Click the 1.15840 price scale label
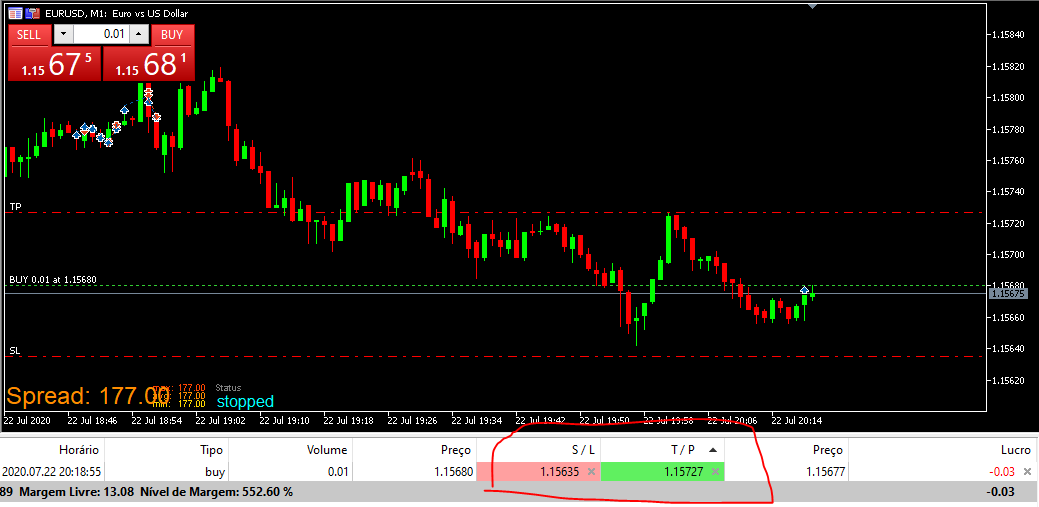Screen dimensions: 1039x507 pyautogui.click(x=1010, y=34)
